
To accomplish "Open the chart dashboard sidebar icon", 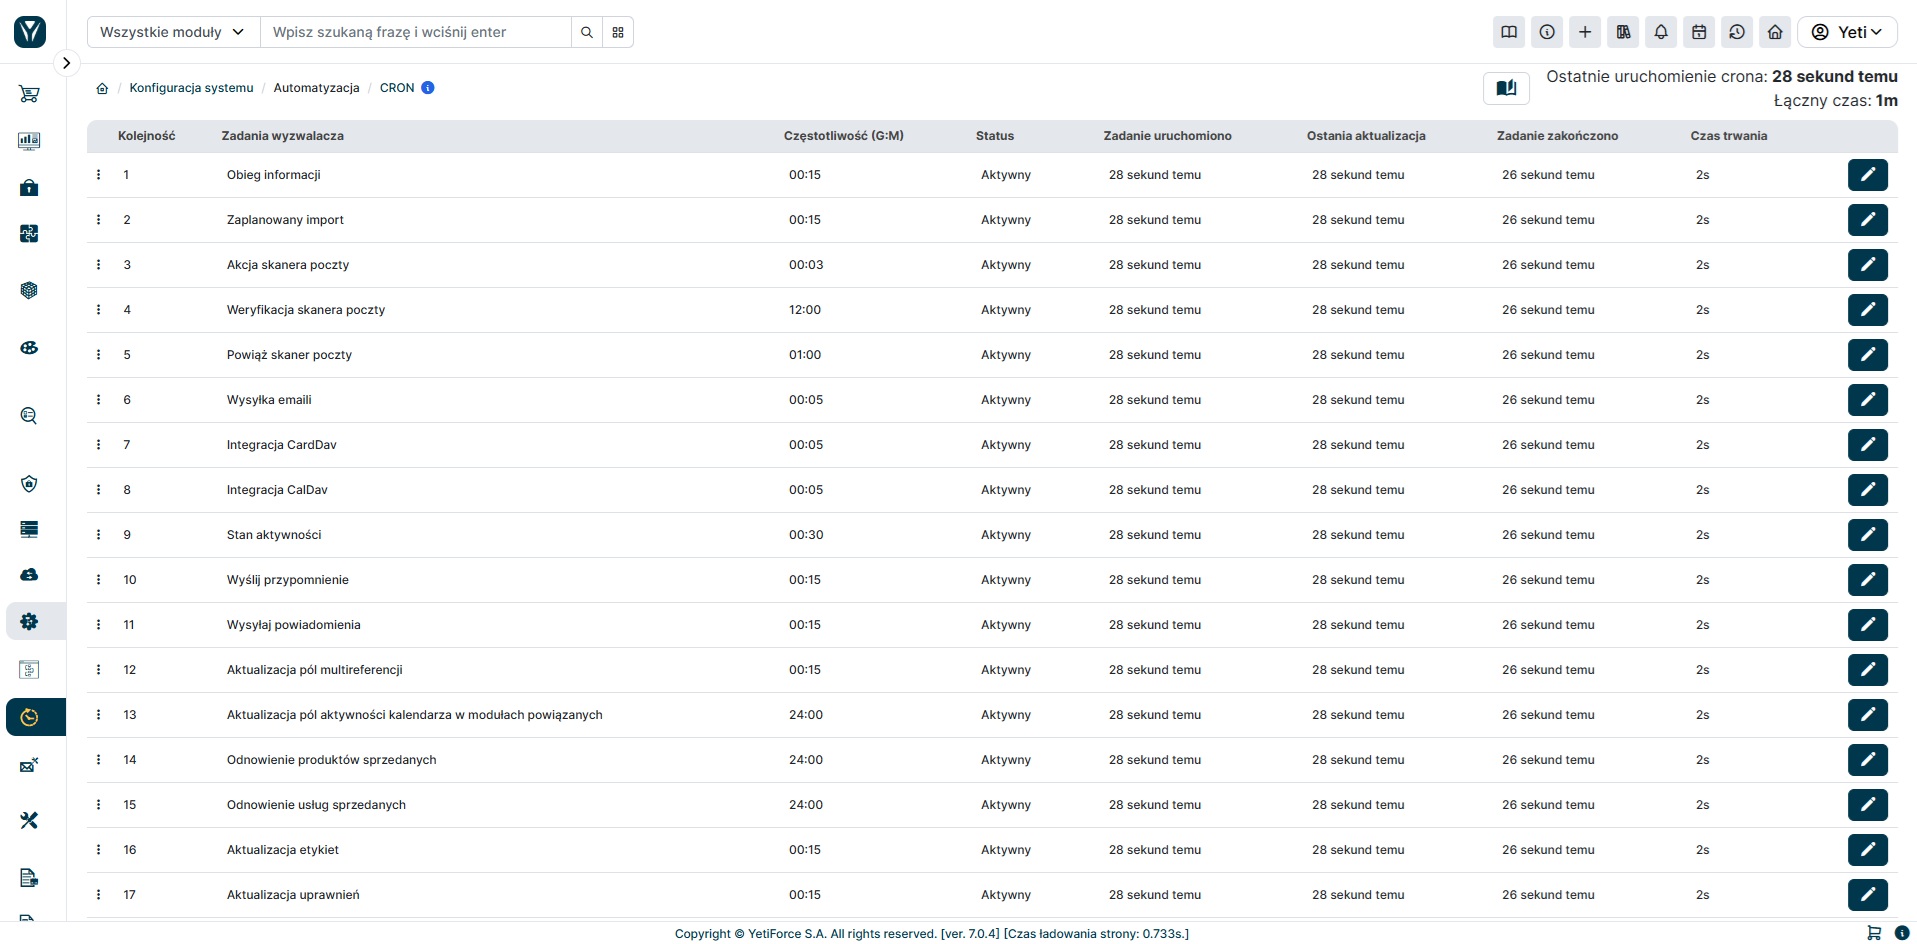I will pos(29,141).
